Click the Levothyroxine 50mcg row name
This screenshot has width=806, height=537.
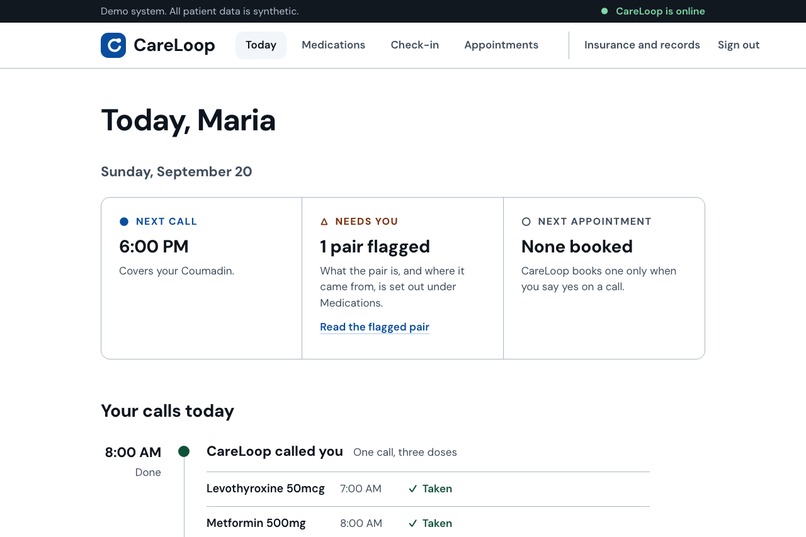[x=265, y=488]
